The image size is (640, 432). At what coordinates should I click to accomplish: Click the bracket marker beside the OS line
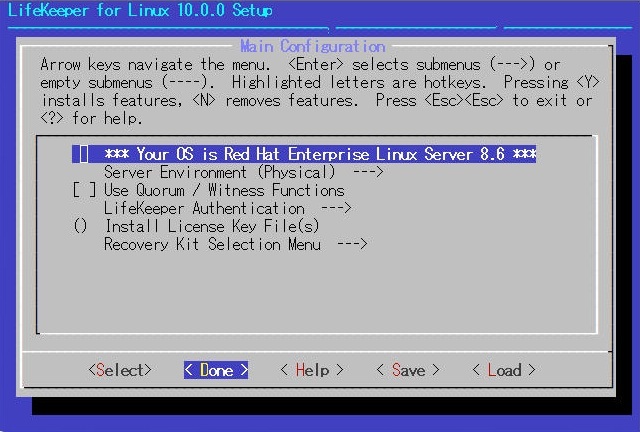tap(81, 155)
